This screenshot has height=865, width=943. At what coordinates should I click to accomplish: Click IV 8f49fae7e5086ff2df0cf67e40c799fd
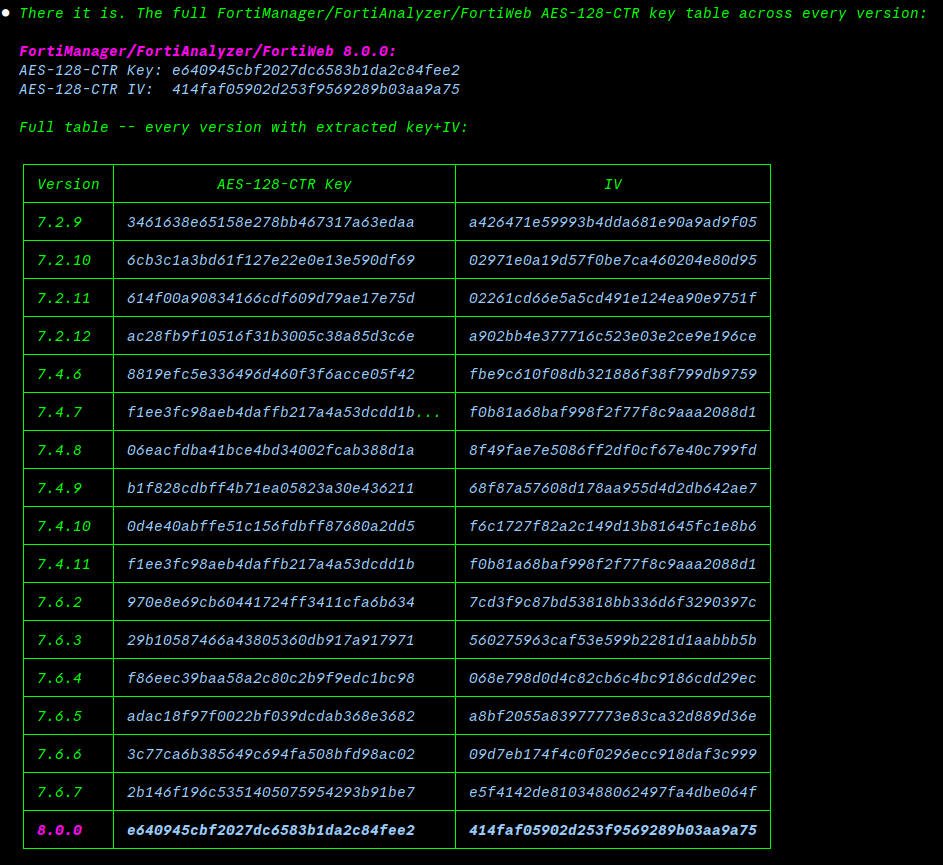coord(613,450)
